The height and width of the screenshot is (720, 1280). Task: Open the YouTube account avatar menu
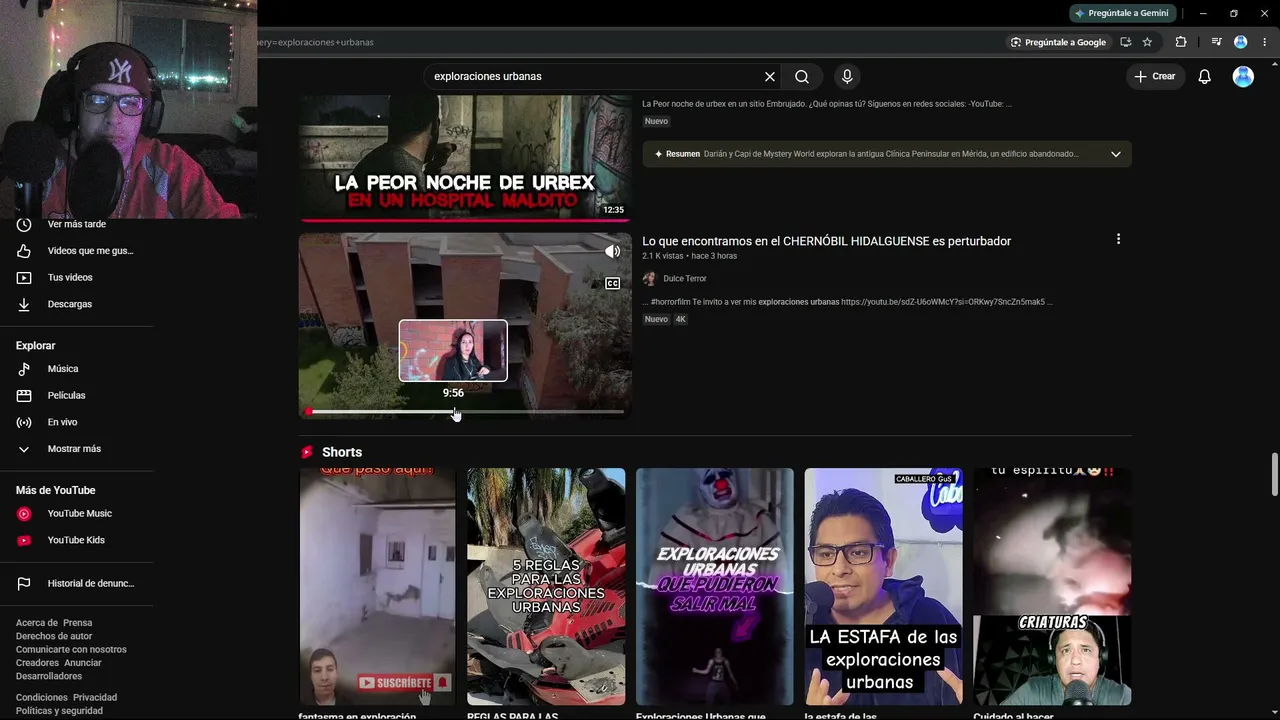point(1243,77)
